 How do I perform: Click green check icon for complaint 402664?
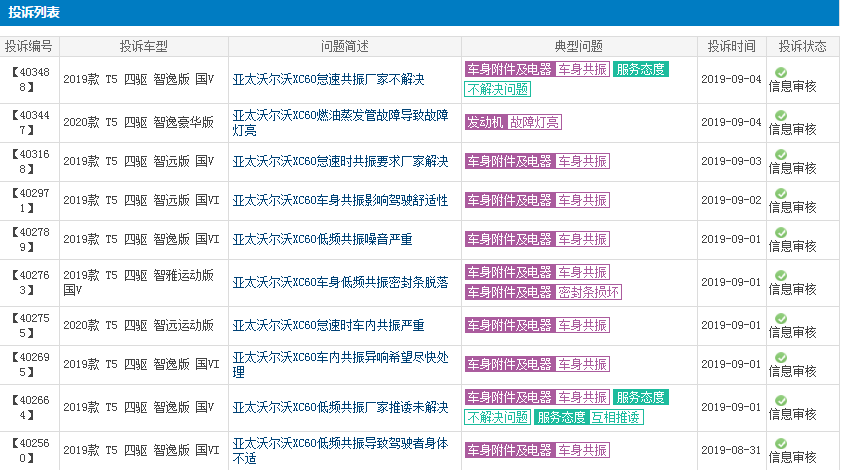[x=781, y=400]
